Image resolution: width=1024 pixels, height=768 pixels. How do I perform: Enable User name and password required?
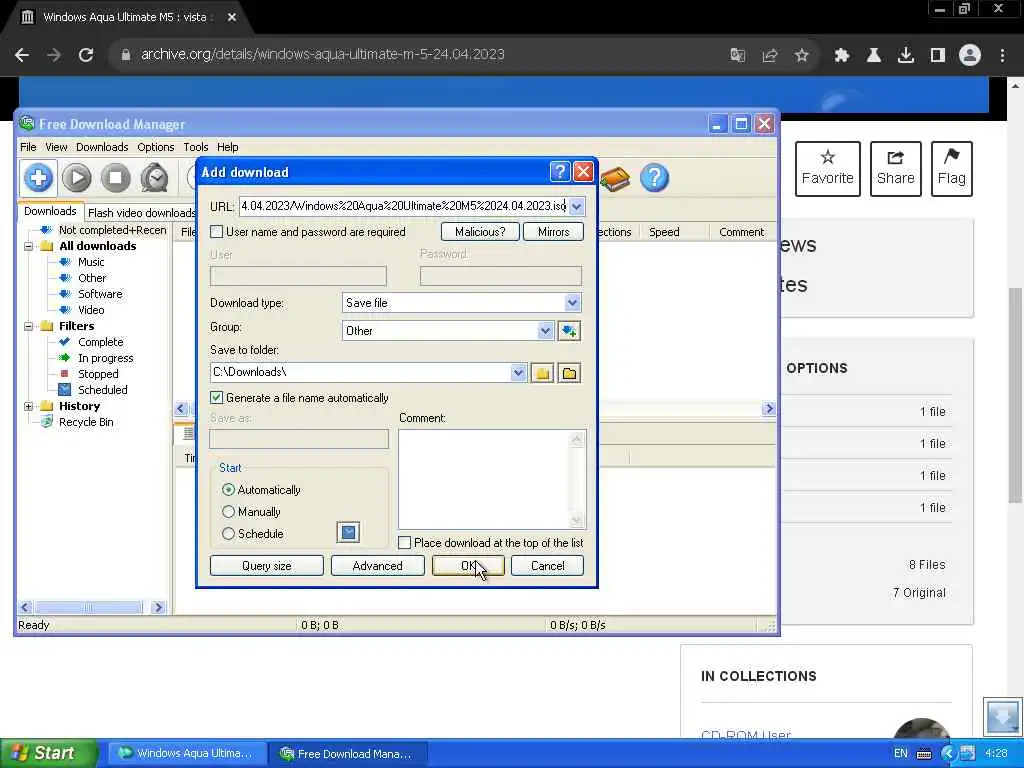pos(217,232)
